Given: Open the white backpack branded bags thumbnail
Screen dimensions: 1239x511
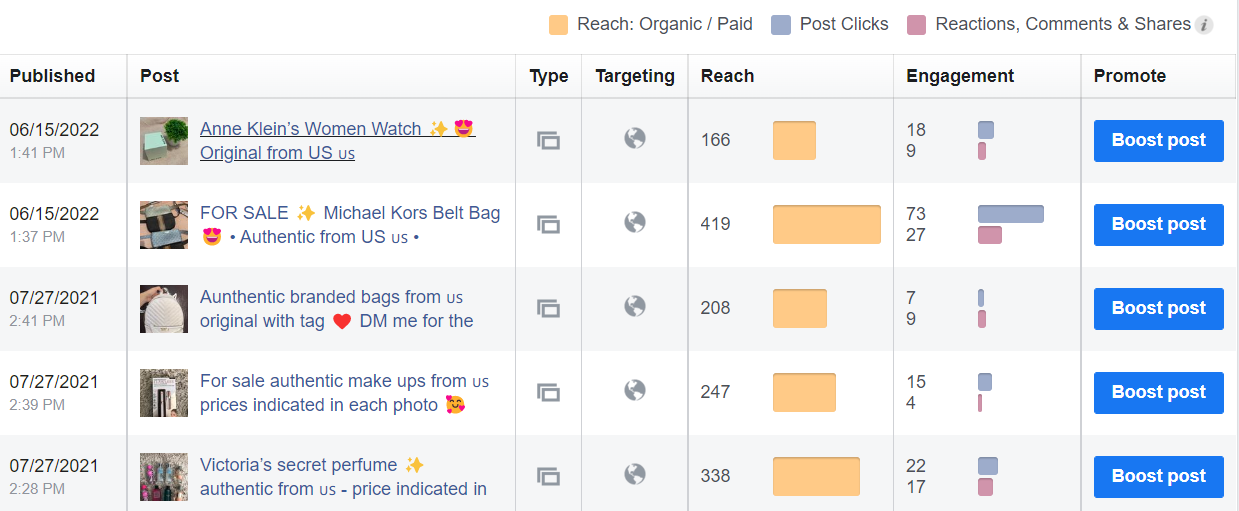Looking at the screenshot, I should click(x=164, y=308).
